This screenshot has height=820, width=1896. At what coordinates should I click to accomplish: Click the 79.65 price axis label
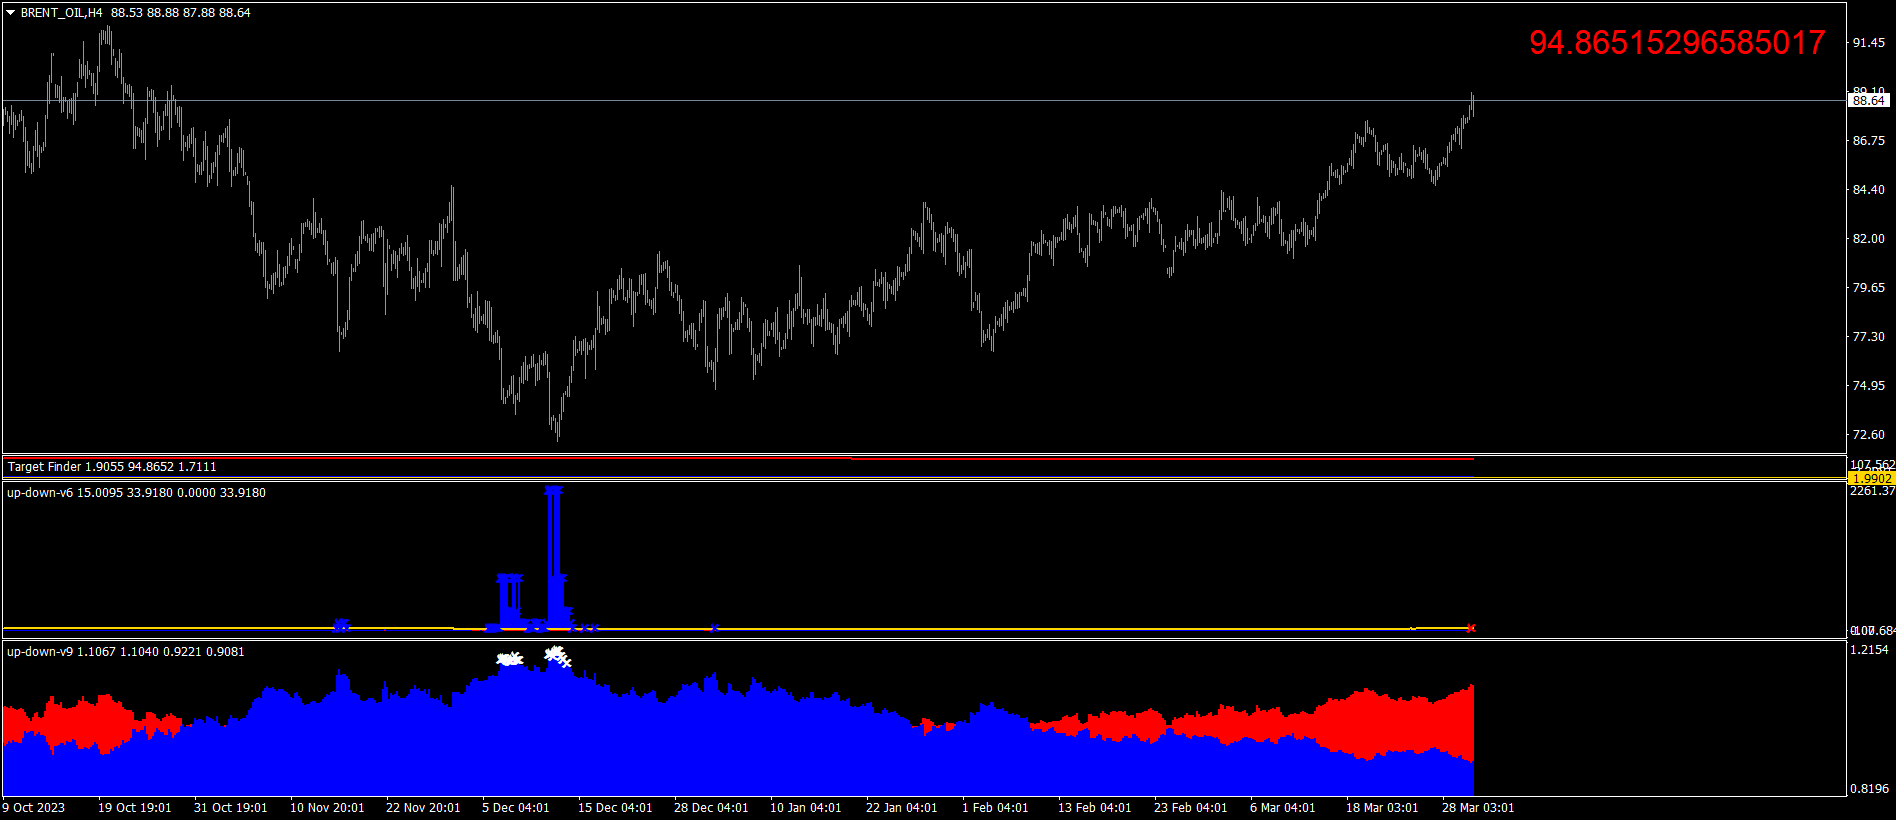(x=1868, y=288)
